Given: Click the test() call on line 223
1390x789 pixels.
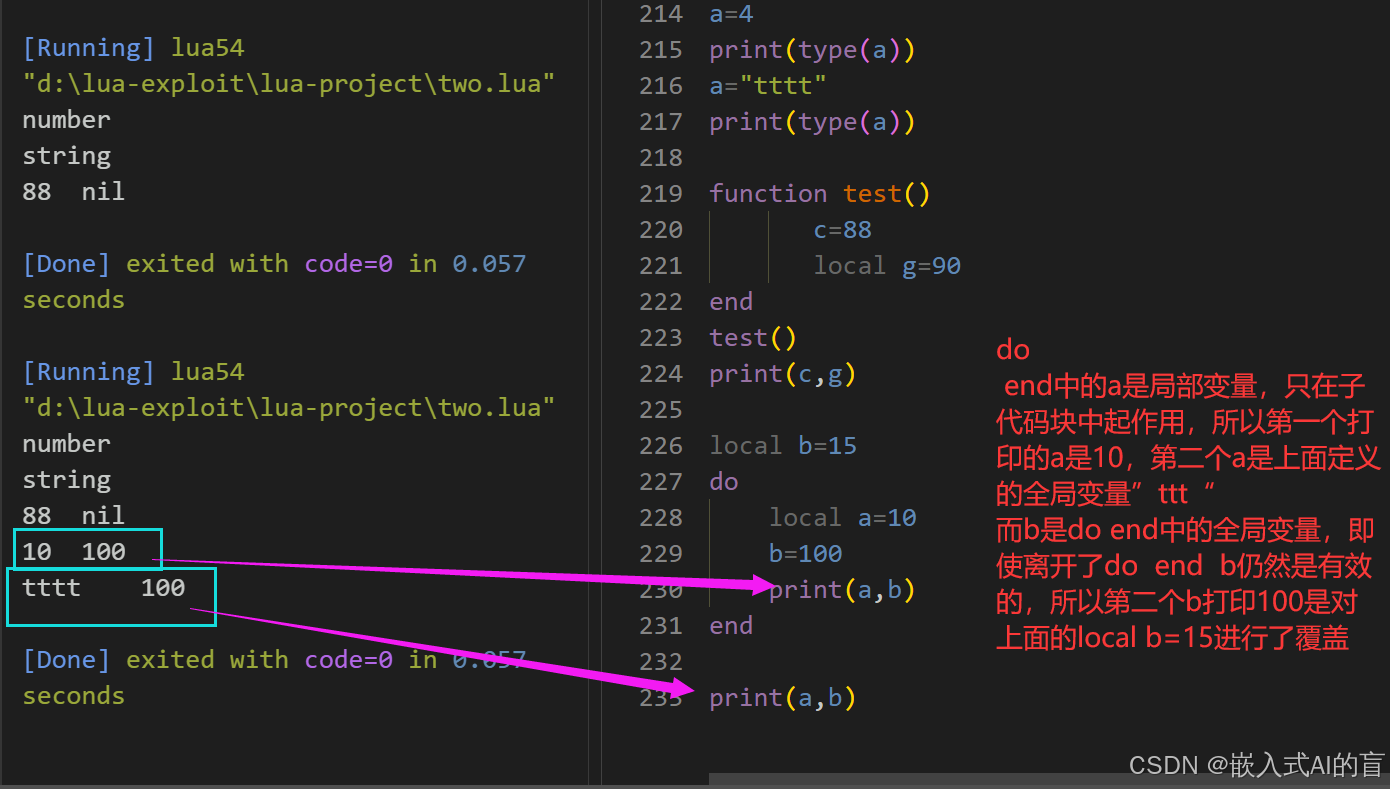Looking at the screenshot, I should click(753, 338).
